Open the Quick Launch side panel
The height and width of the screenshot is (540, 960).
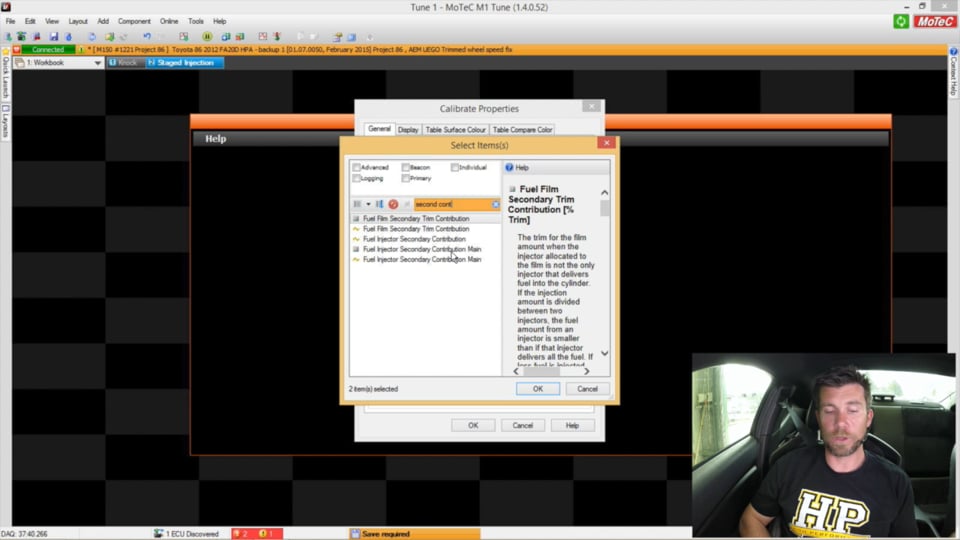point(6,73)
